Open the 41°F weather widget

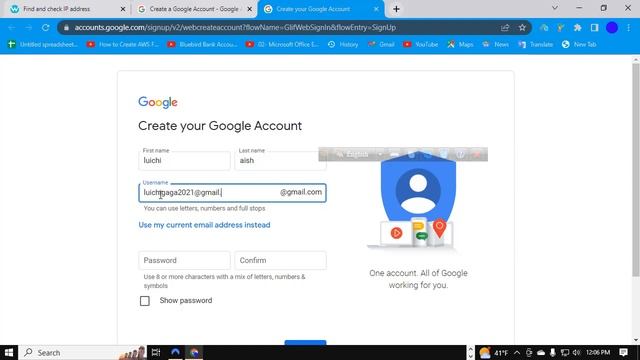(x=493, y=353)
